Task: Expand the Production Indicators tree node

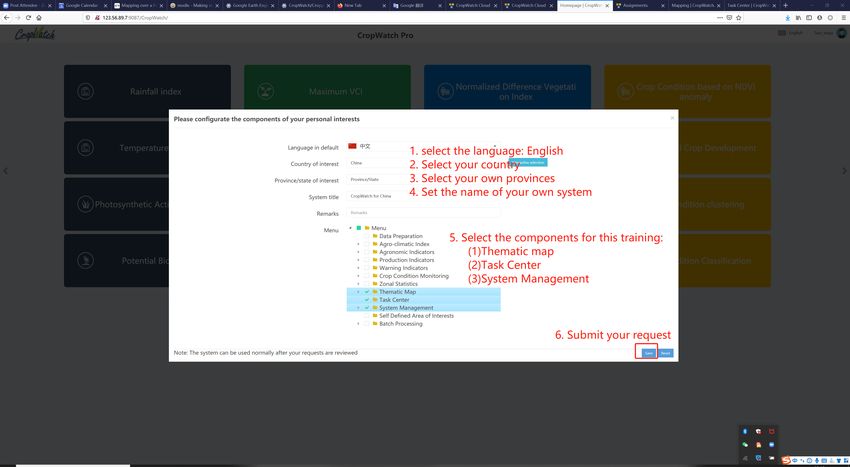Action: point(358,260)
